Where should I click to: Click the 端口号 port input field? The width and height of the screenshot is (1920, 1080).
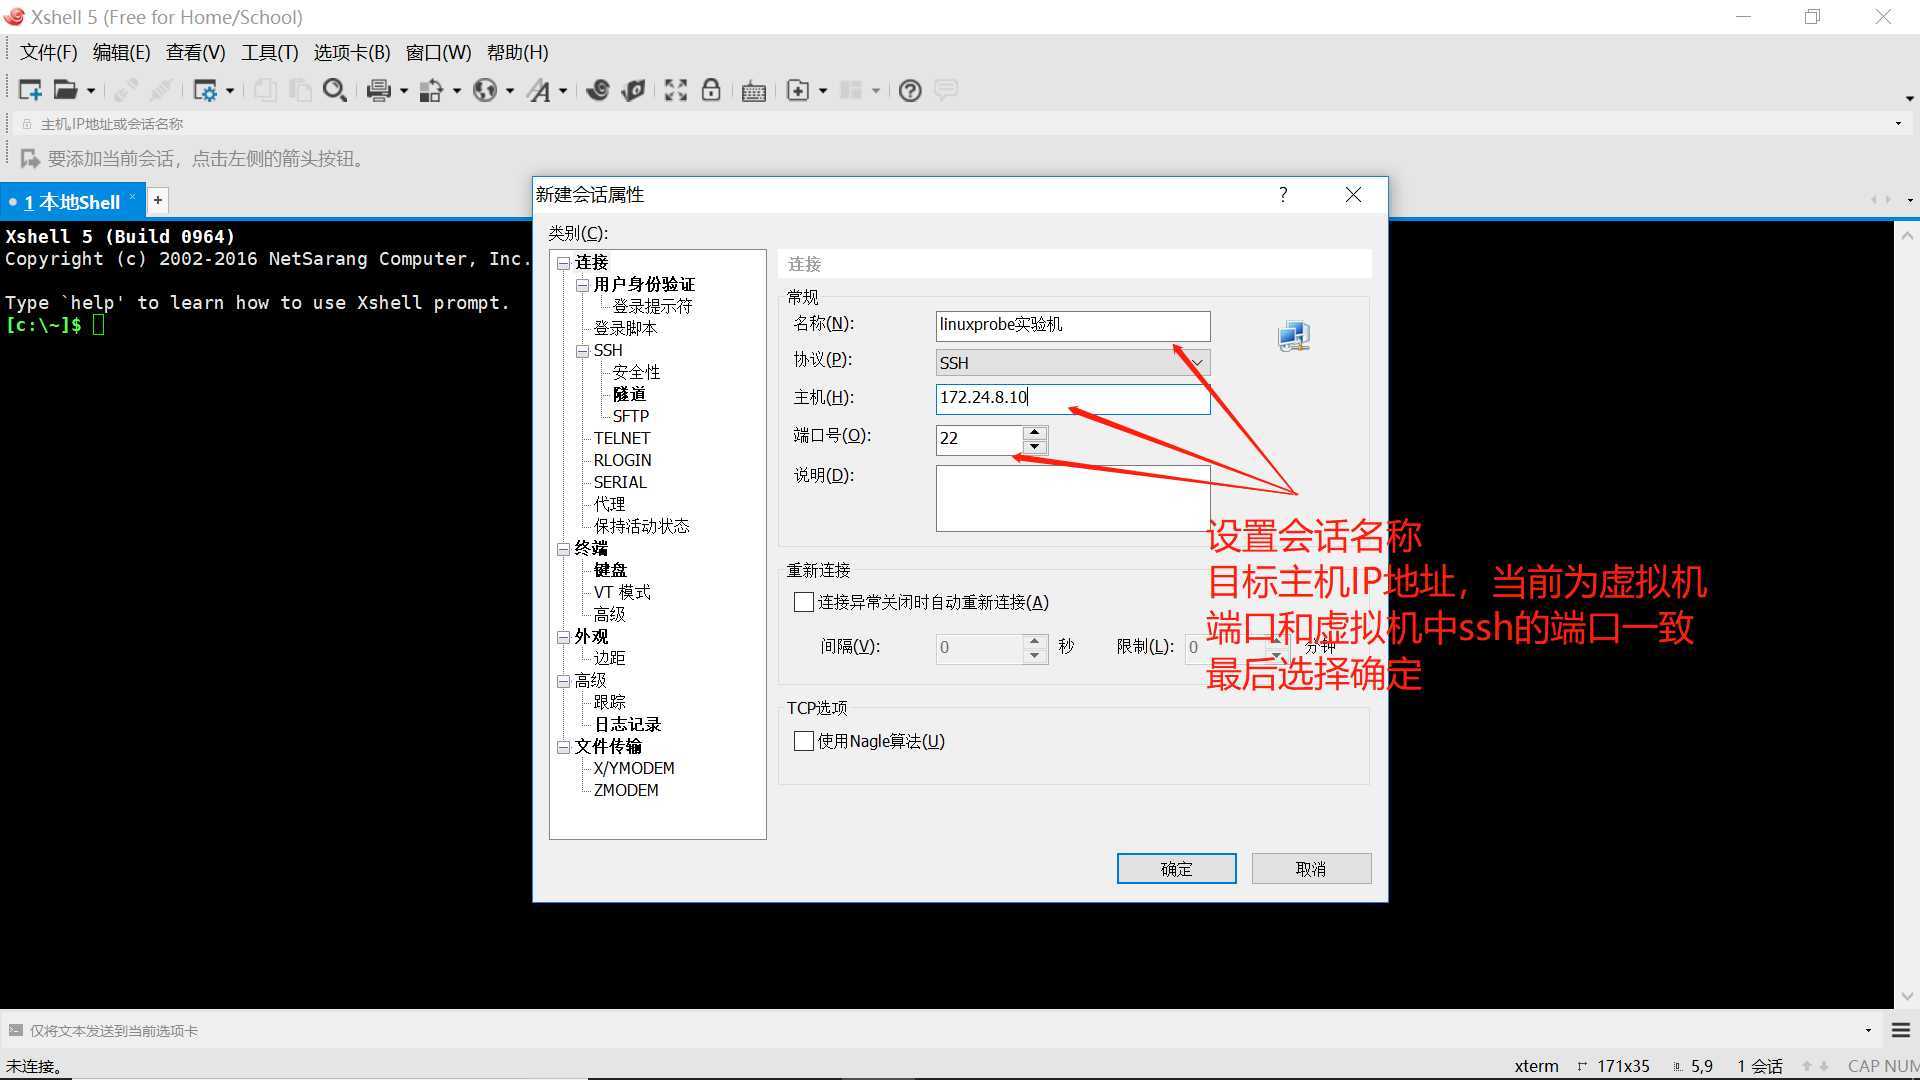(x=980, y=439)
